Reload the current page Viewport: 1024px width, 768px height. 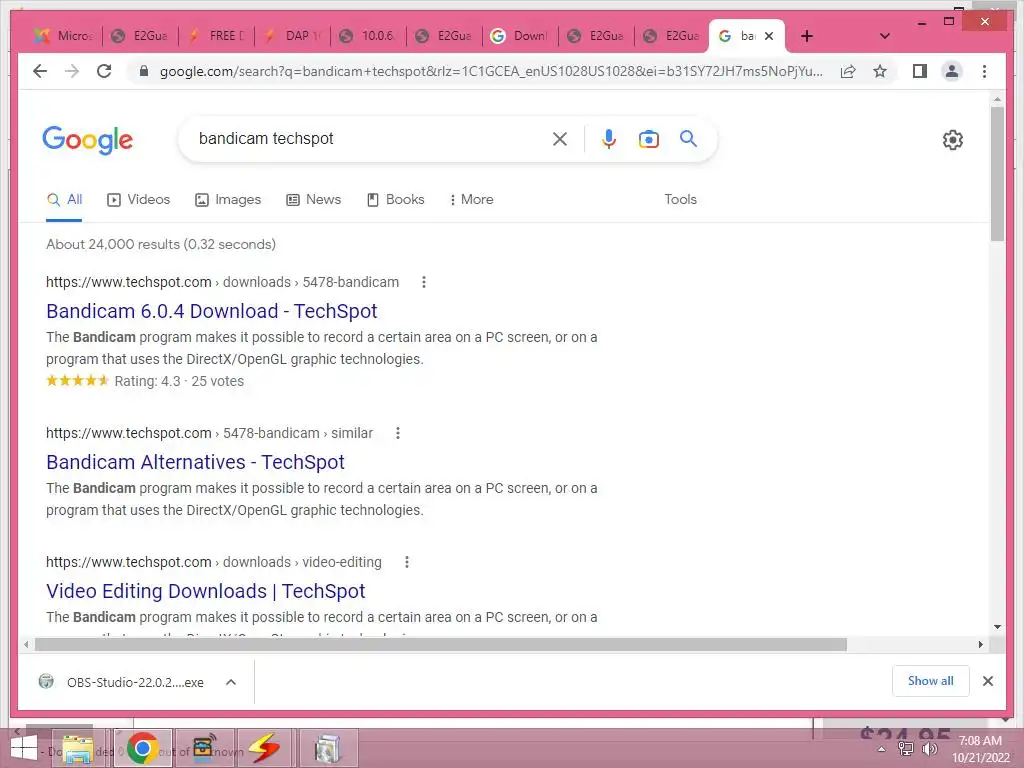[x=104, y=71]
